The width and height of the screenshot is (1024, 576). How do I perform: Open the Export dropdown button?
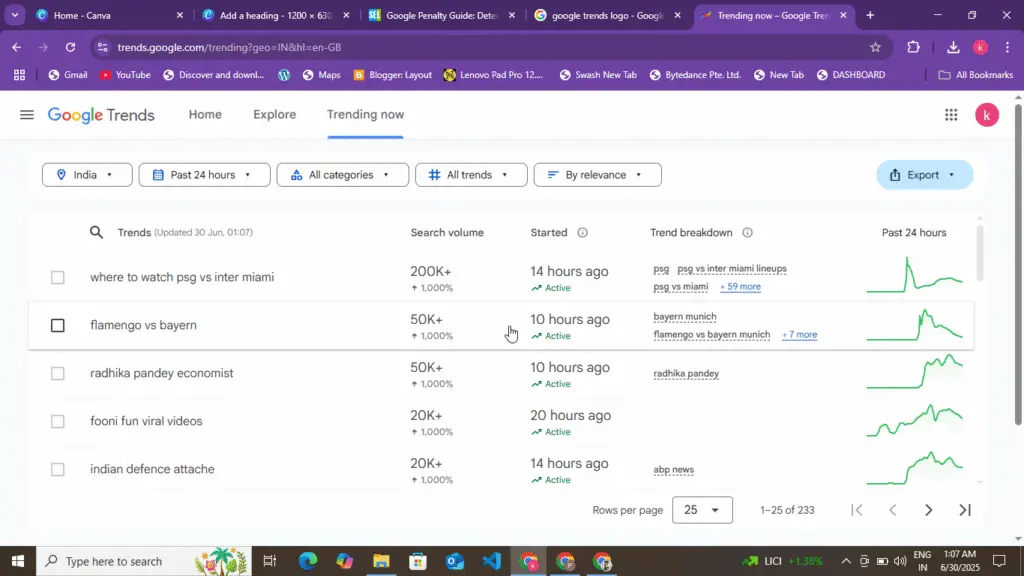coord(924,175)
